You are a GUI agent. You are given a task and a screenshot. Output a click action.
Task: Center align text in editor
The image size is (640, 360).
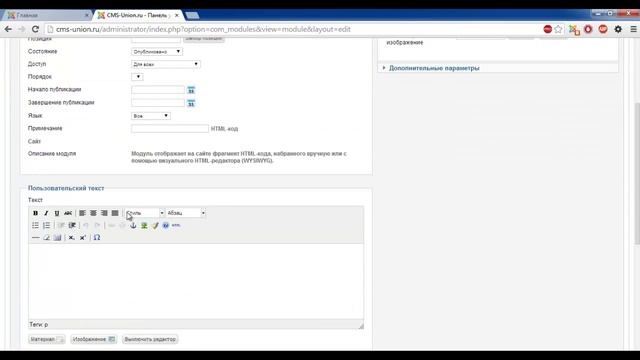[x=93, y=213]
